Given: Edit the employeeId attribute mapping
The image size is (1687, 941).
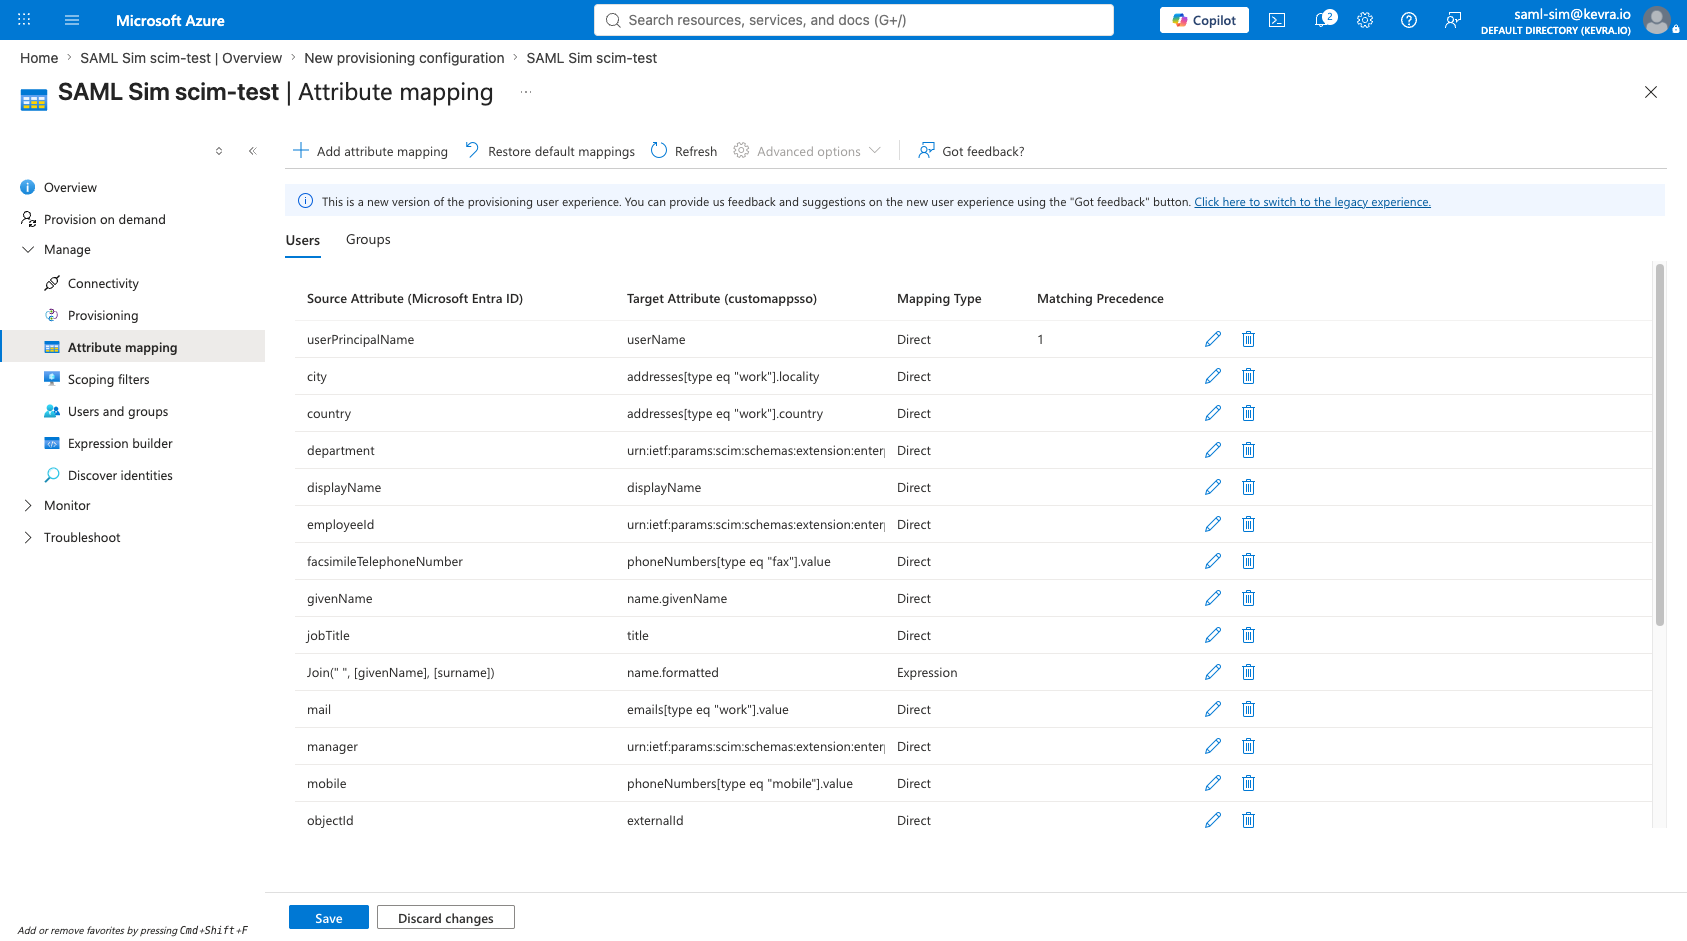Looking at the screenshot, I should 1213,524.
